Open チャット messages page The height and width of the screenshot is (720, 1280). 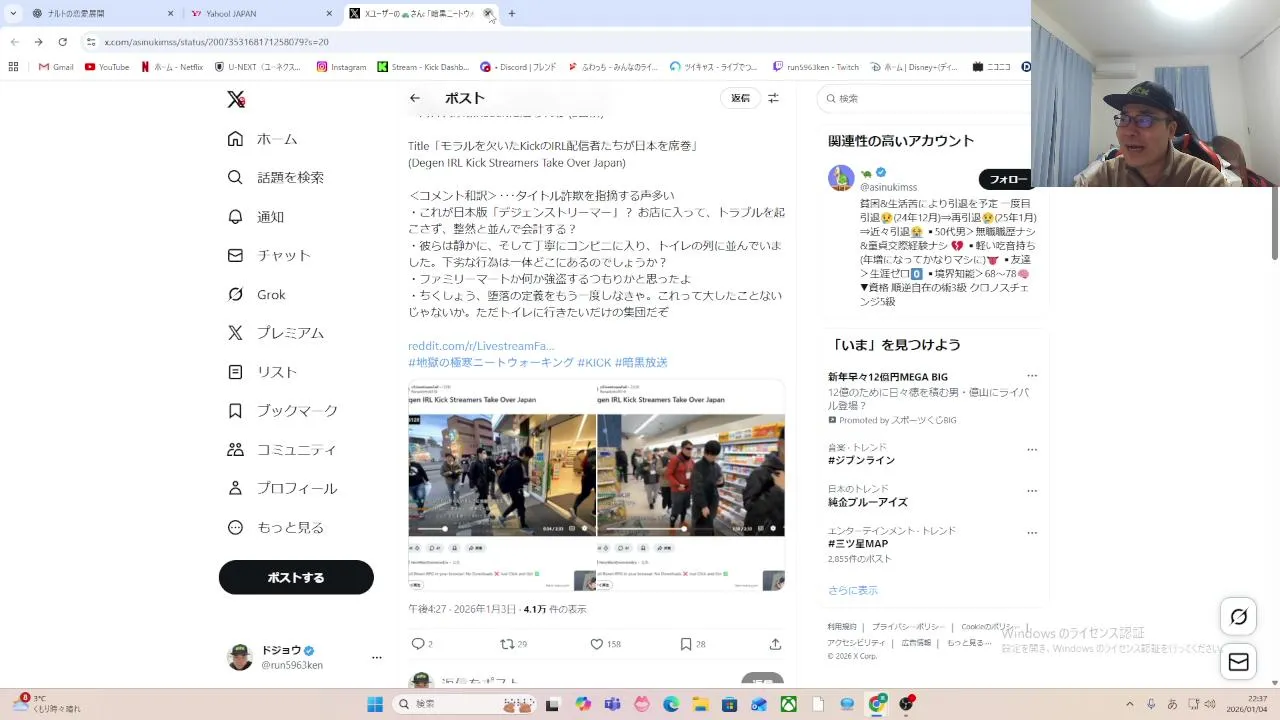point(268,255)
